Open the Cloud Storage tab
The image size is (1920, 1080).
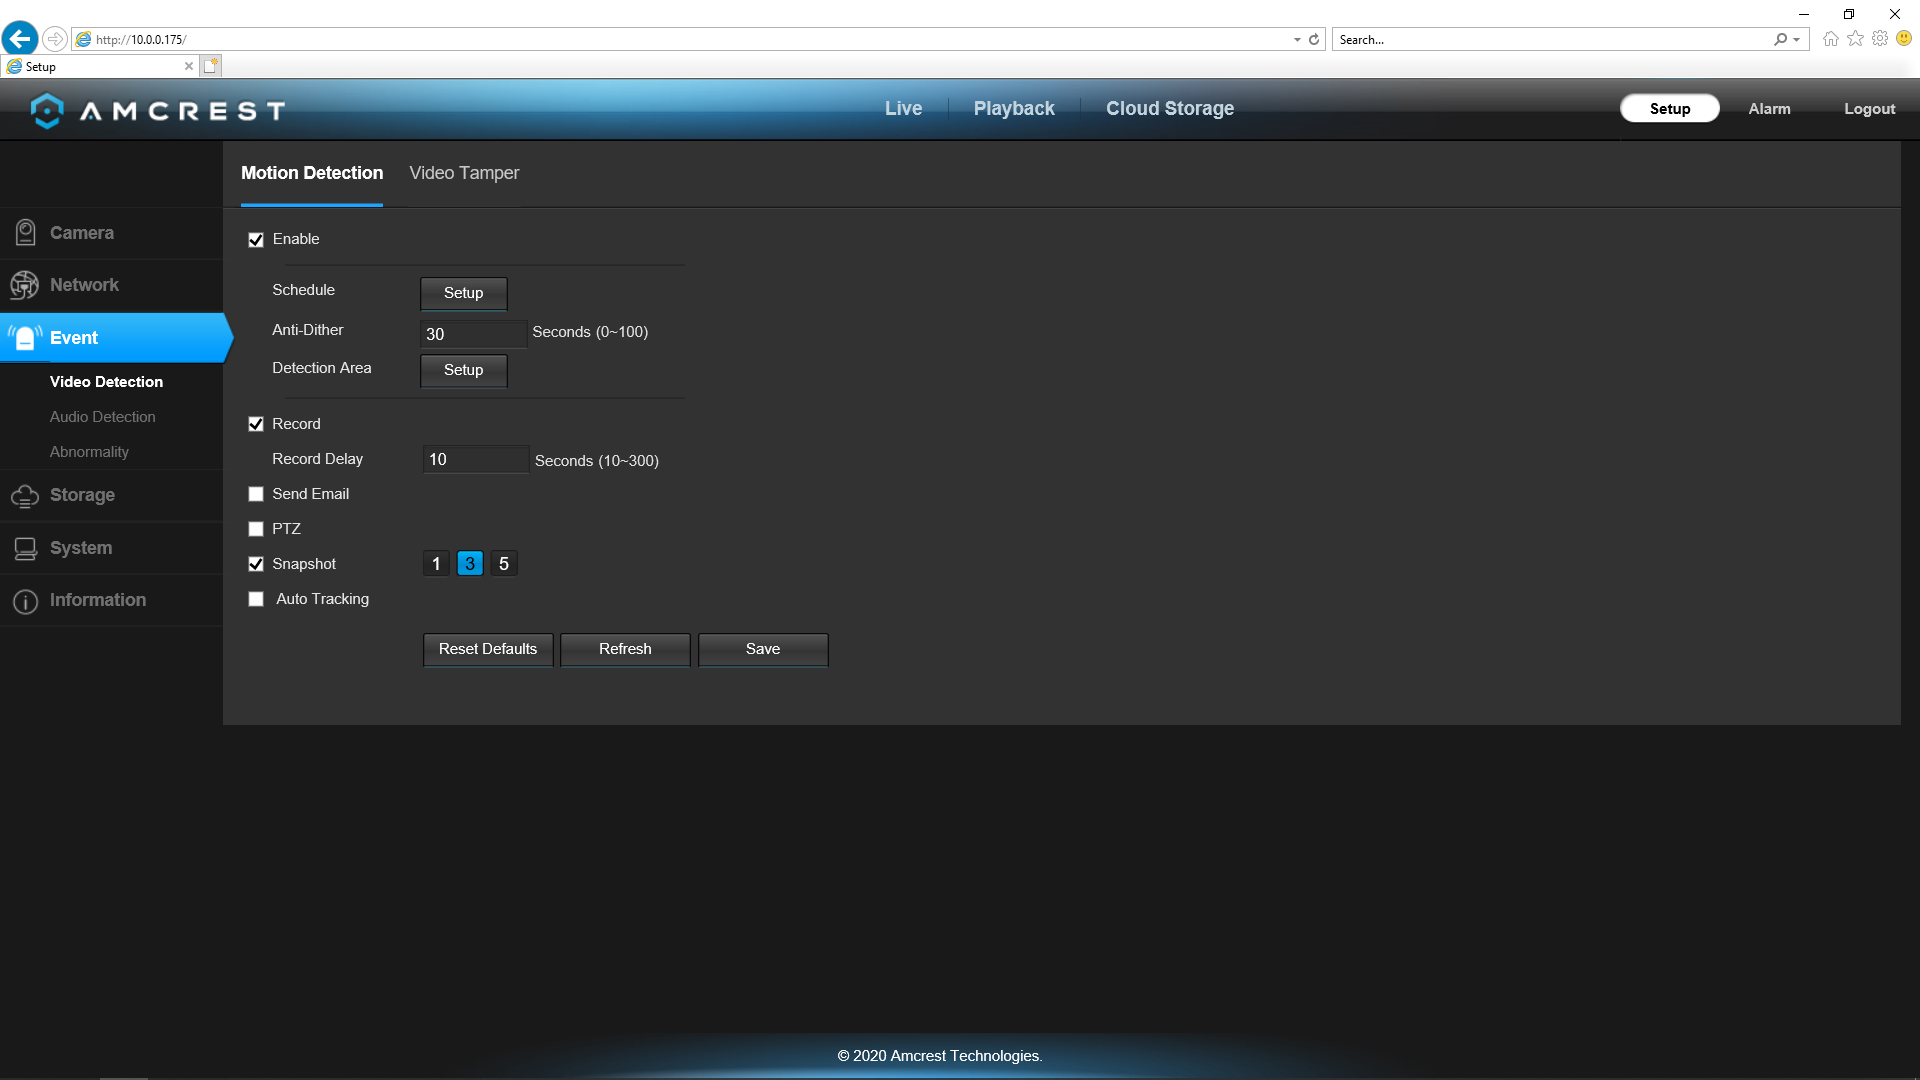pos(1170,108)
